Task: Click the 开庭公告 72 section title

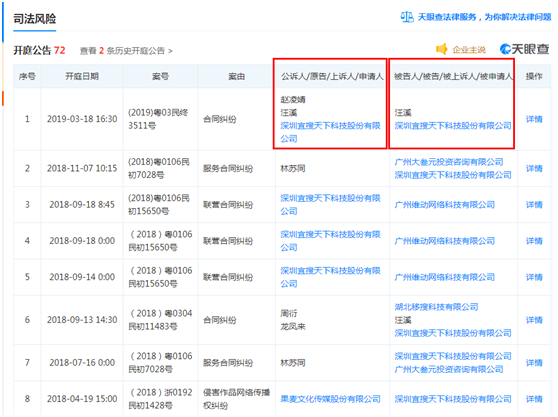Action: click(39, 51)
